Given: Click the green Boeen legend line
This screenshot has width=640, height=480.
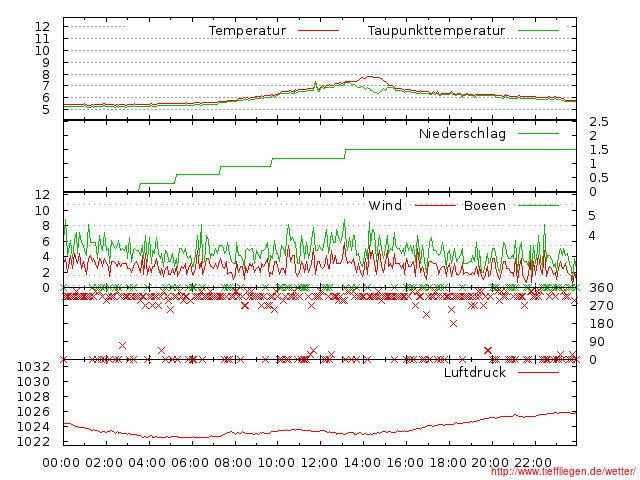Looking at the screenshot, I should coord(538,205).
